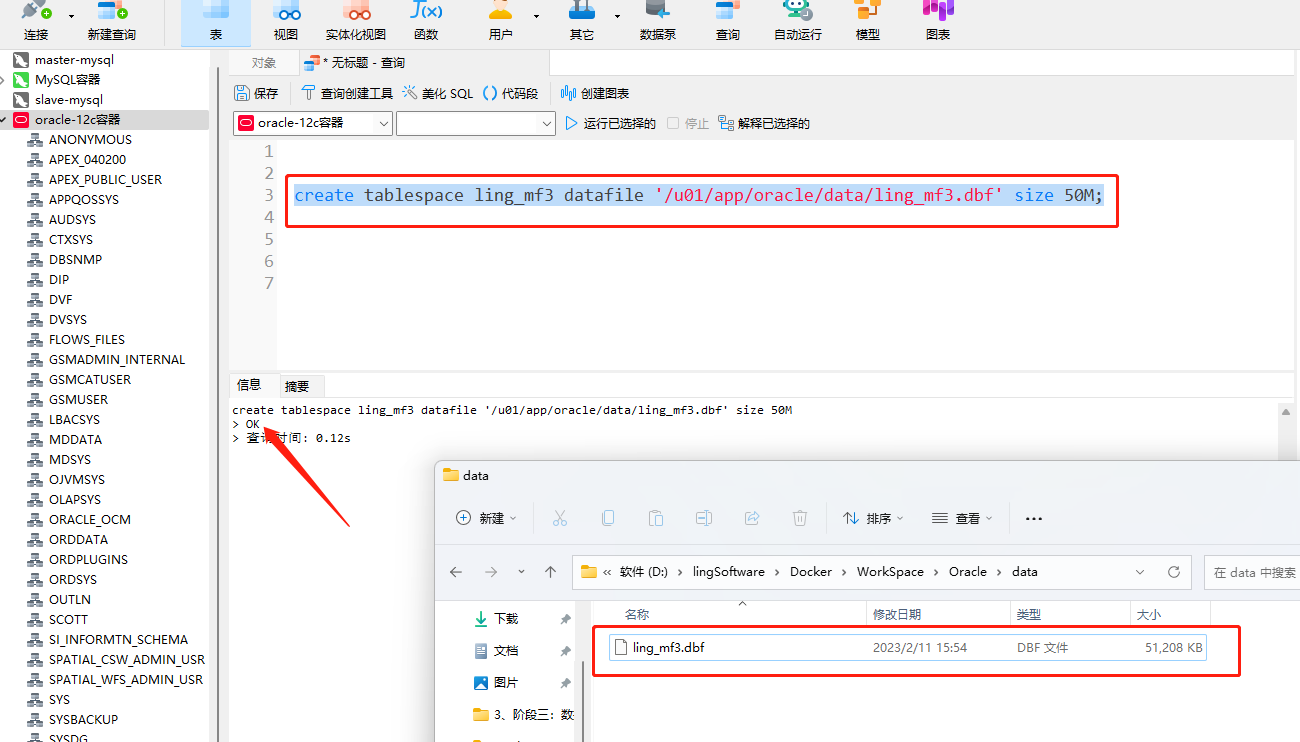Viewport: 1300px width, 742px height.
Task: Select the ling_mf3.dbf file in Explorer
Action: pos(908,648)
